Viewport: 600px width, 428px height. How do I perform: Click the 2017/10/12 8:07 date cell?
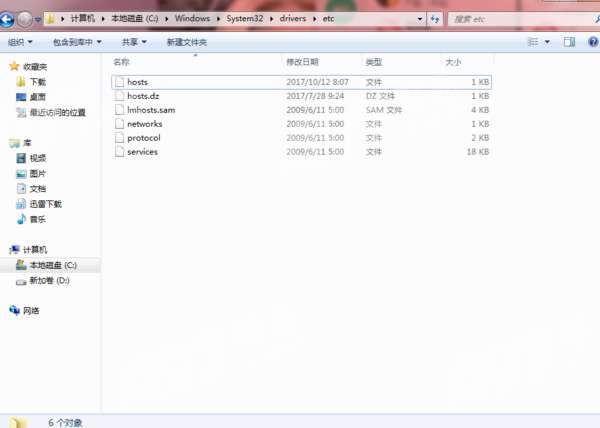(x=317, y=82)
